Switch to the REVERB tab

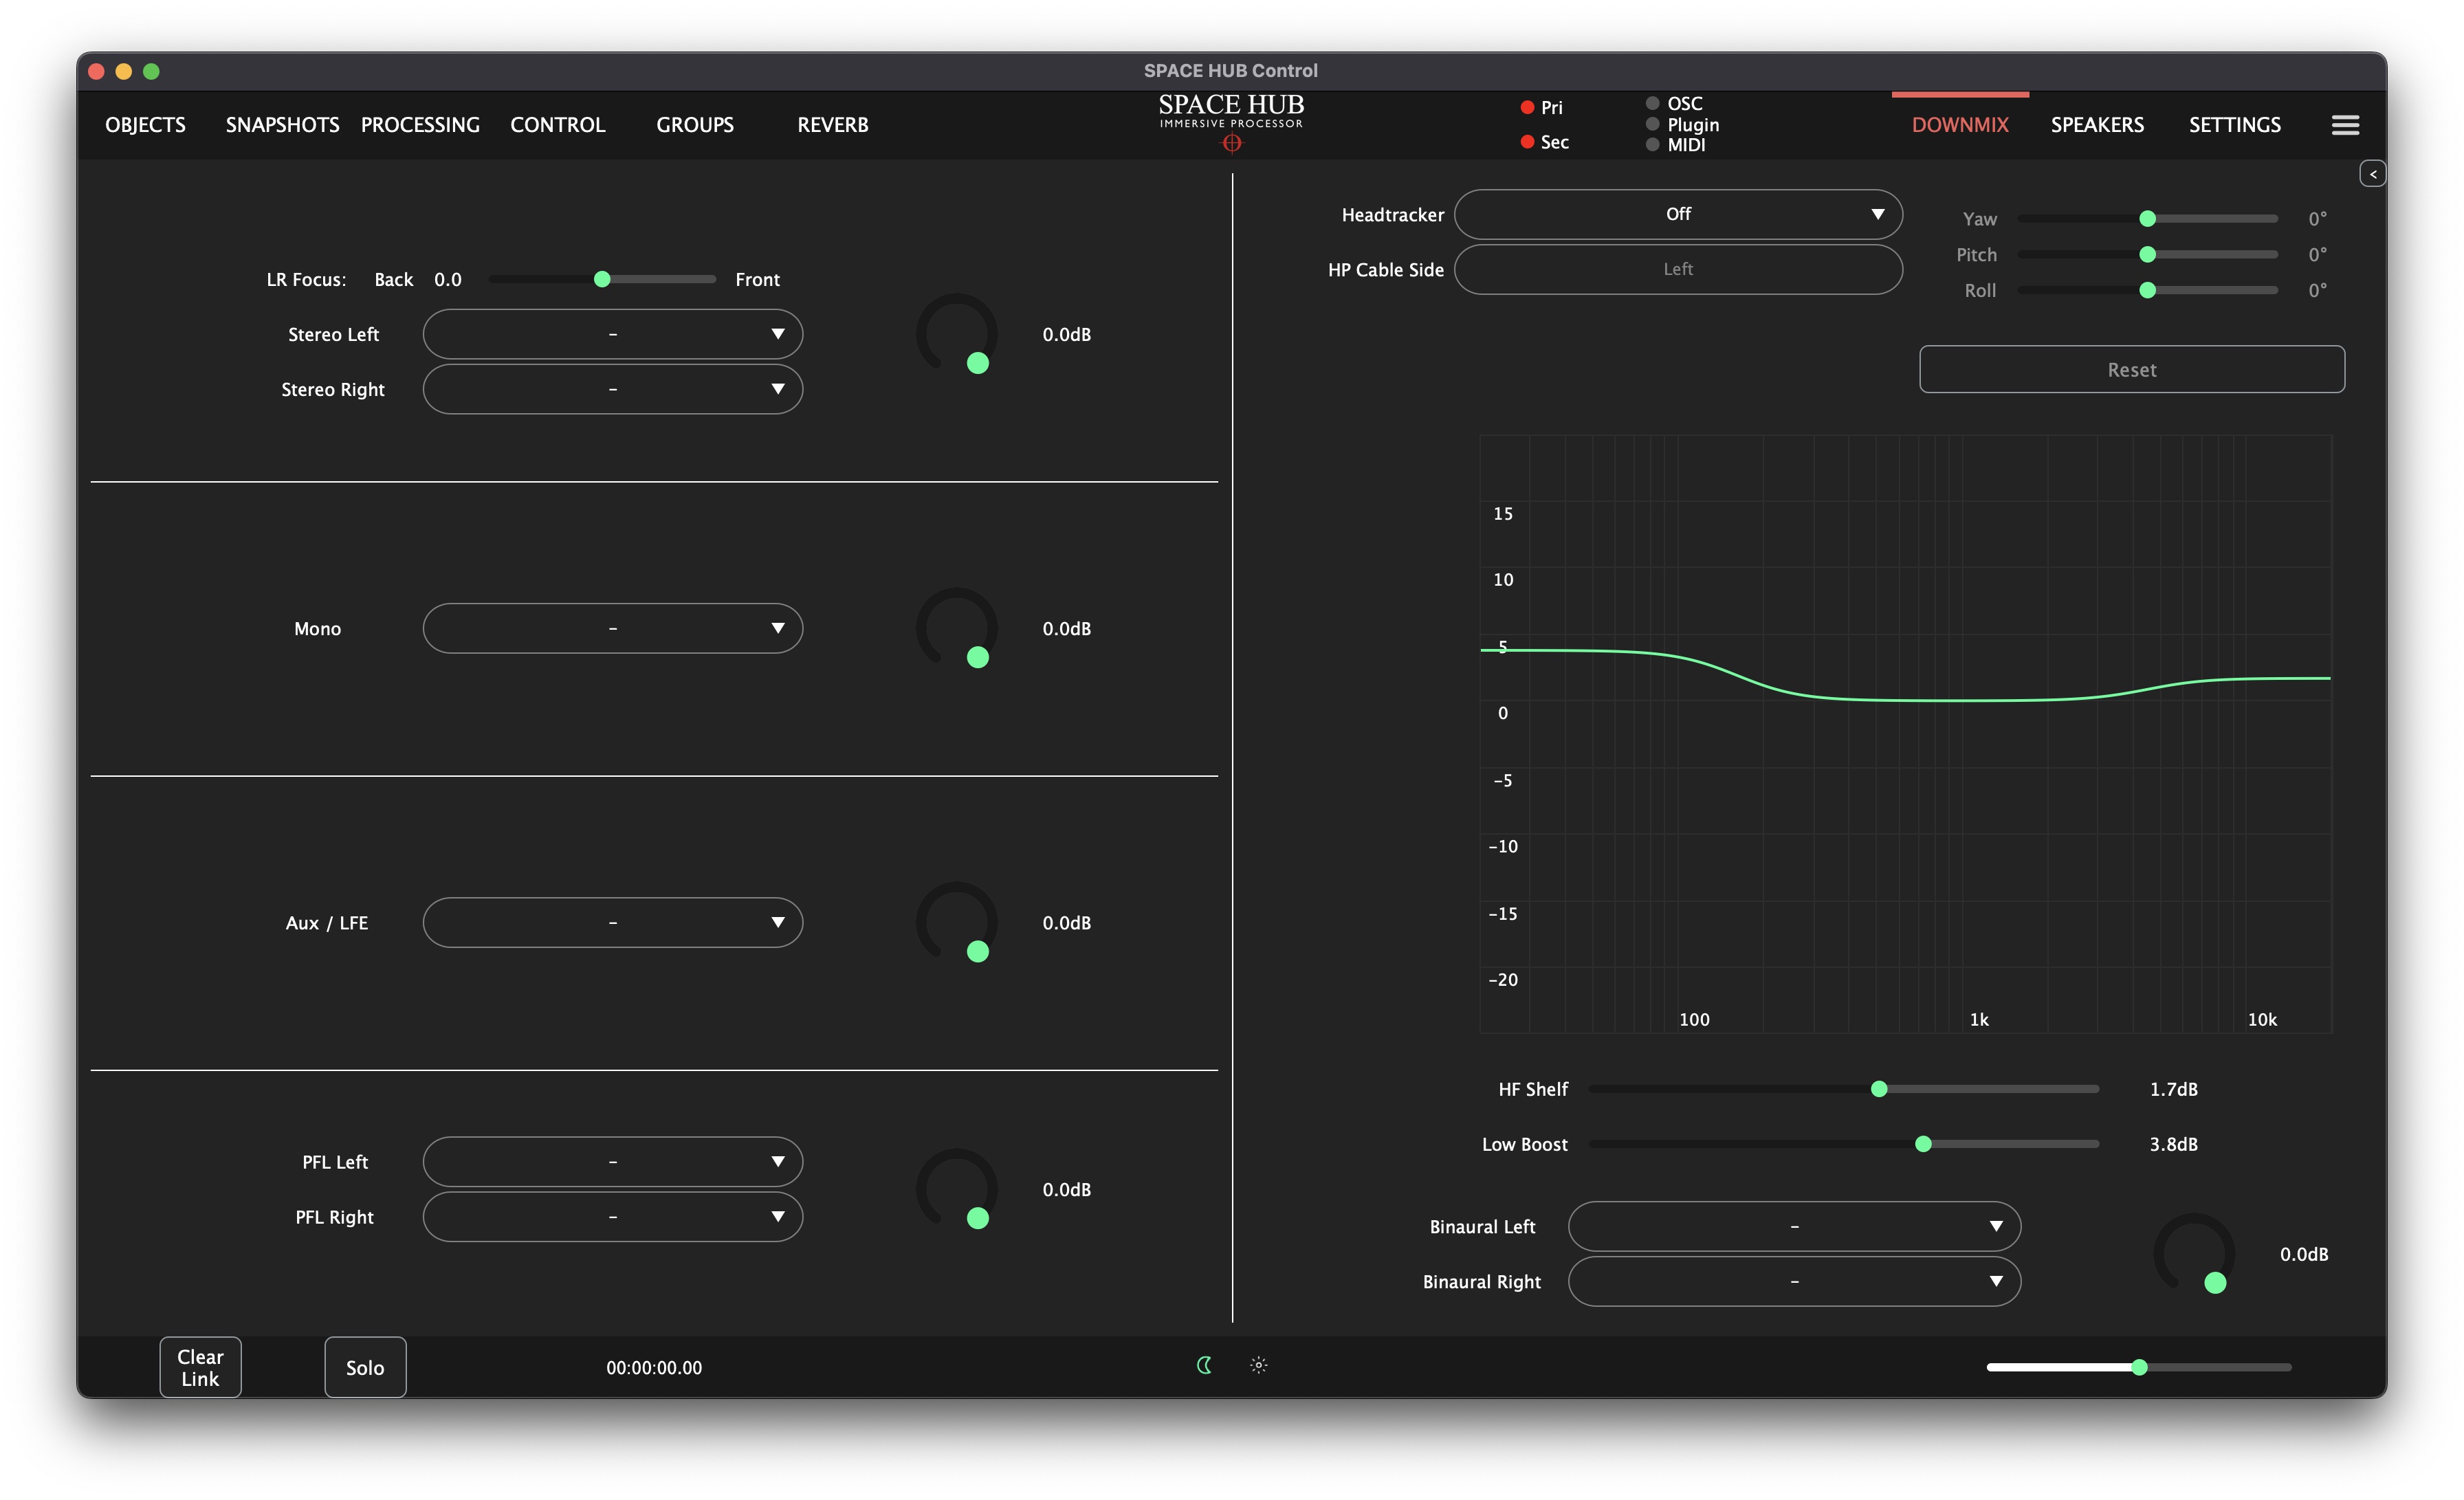pyautogui.click(x=833, y=125)
